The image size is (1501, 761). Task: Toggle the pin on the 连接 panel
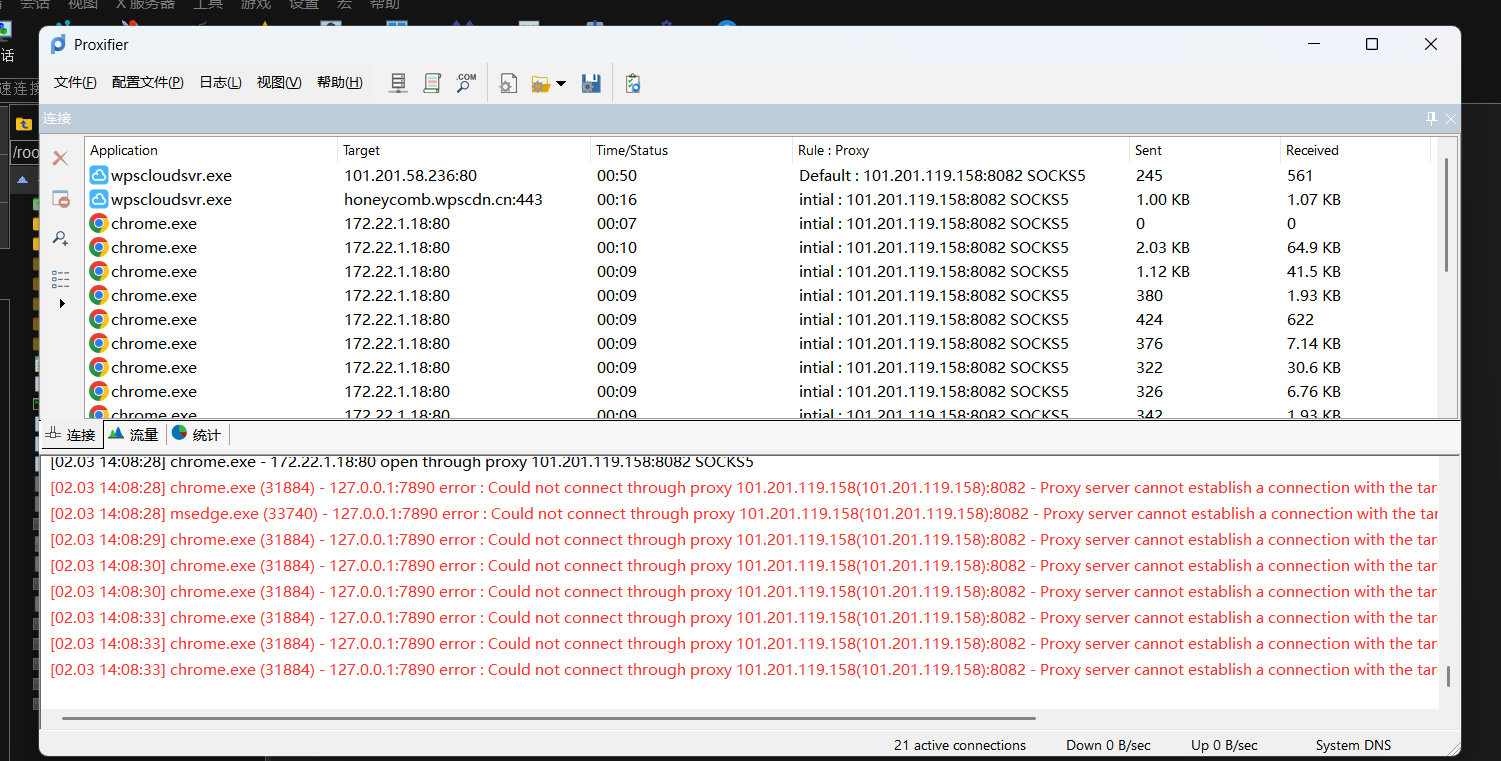[x=1431, y=118]
